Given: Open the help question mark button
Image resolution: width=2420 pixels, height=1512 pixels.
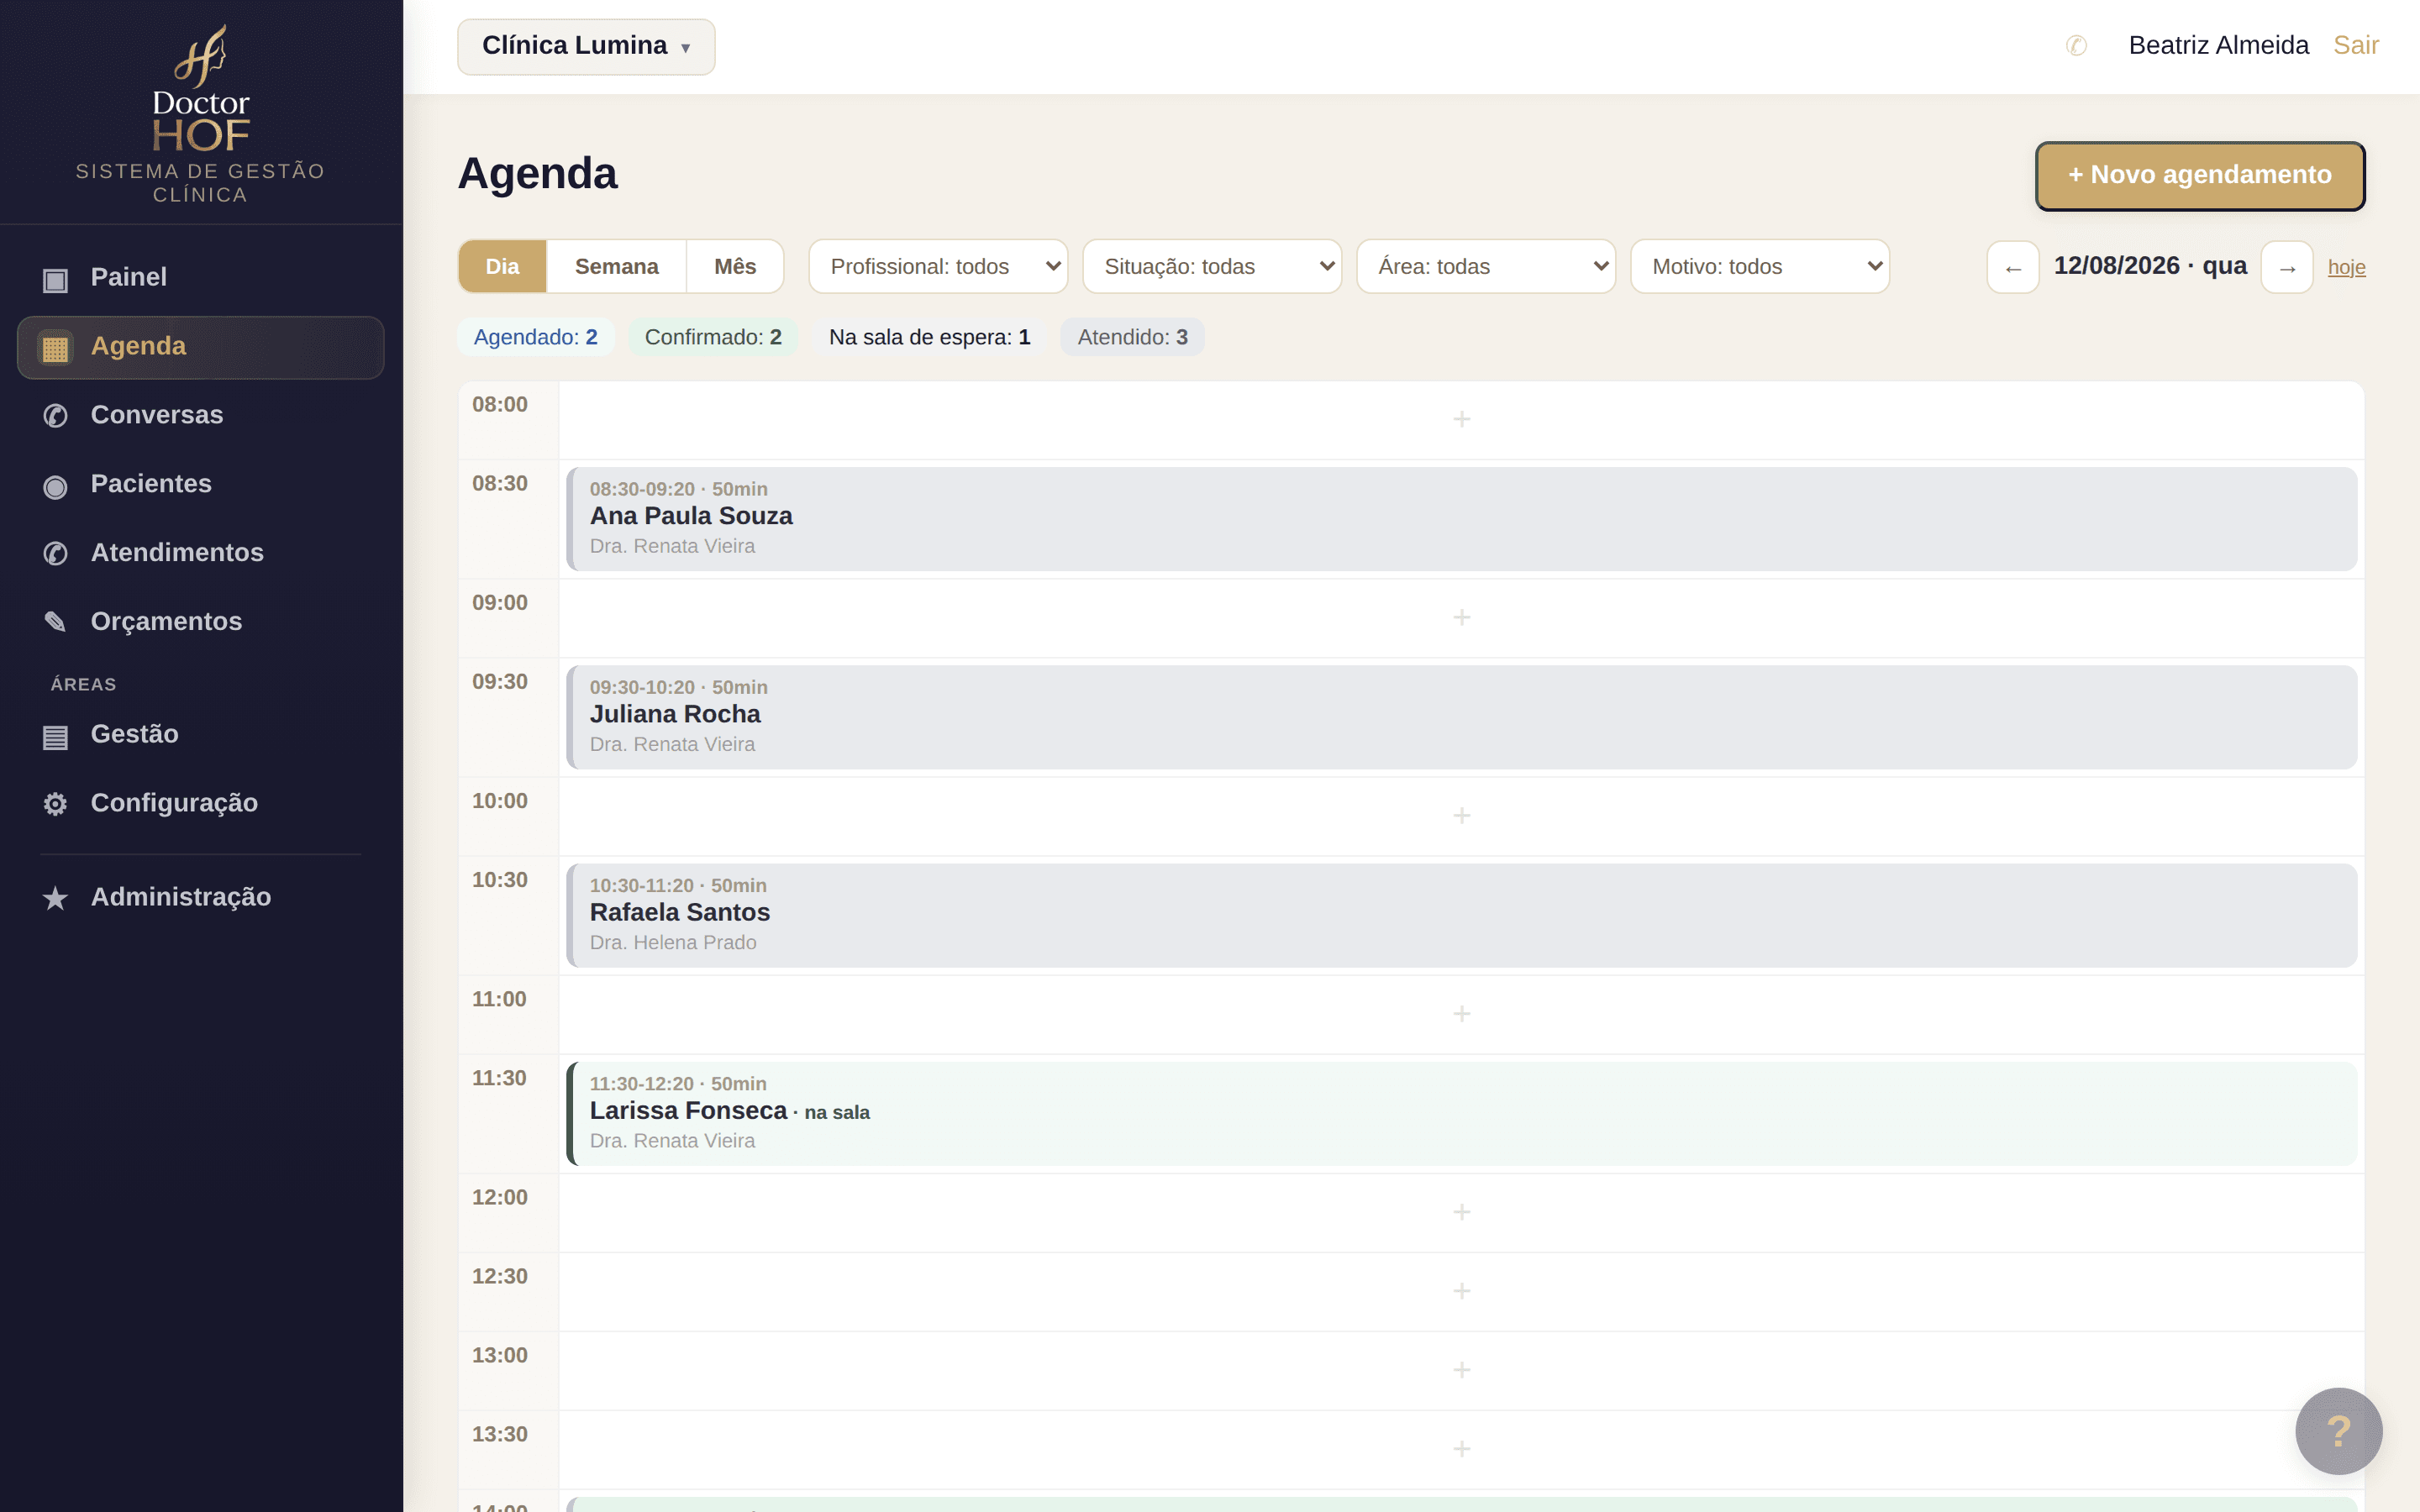Looking at the screenshot, I should tap(2338, 1430).
